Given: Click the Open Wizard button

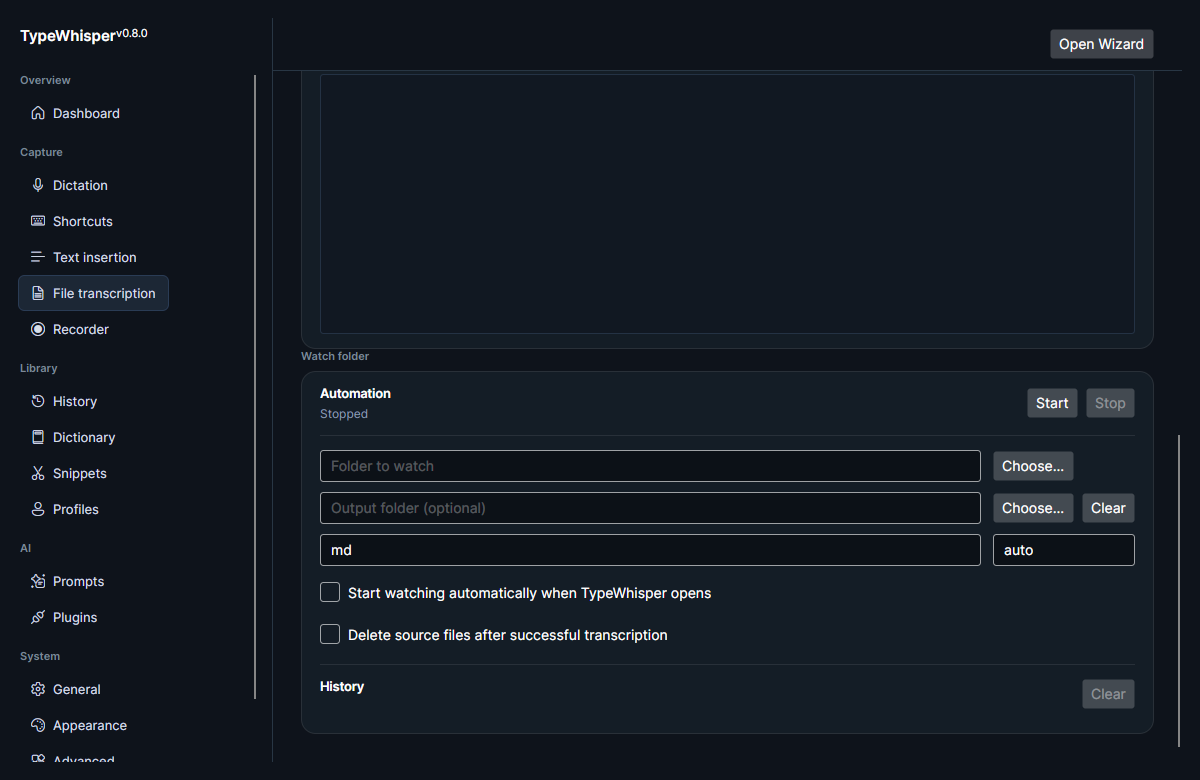Looking at the screenshot, I should pos(1101,44).
